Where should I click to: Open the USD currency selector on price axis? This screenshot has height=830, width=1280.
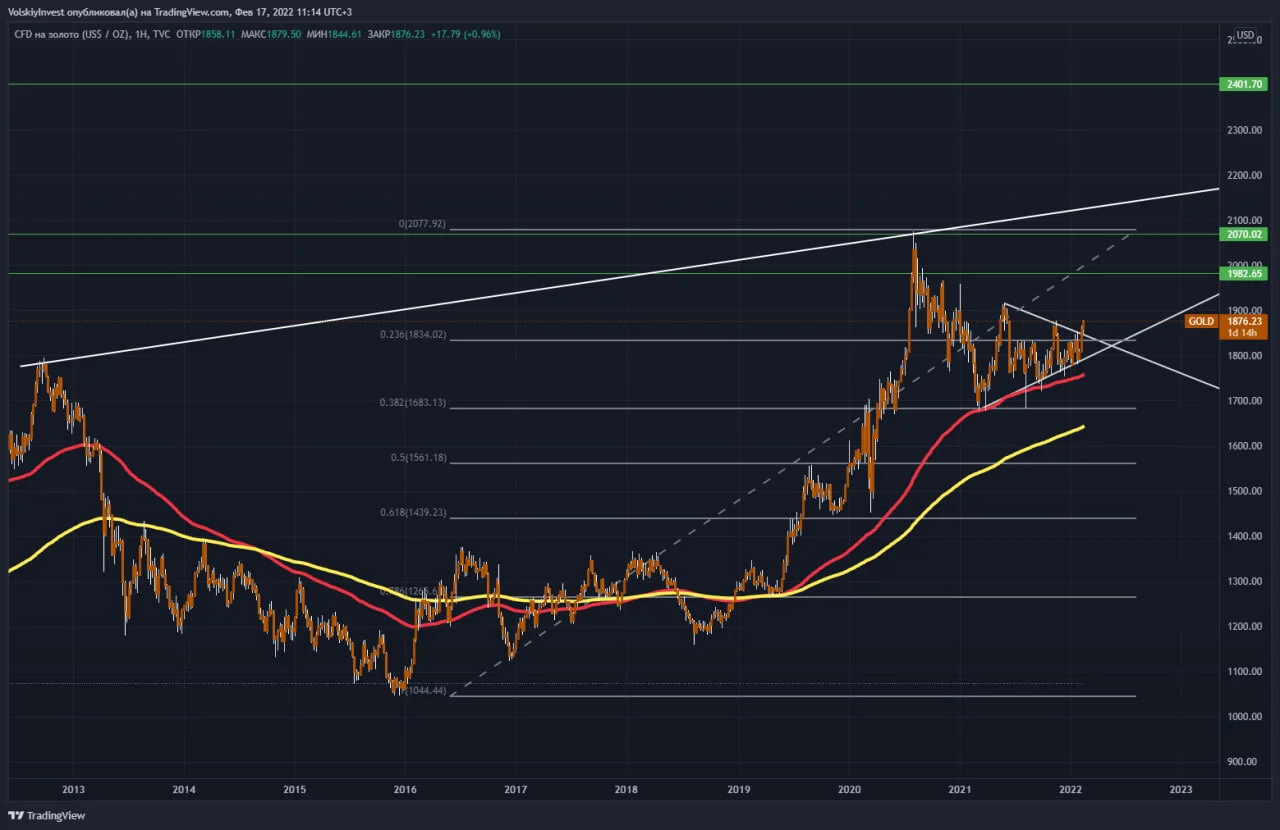pos(1245,36)
